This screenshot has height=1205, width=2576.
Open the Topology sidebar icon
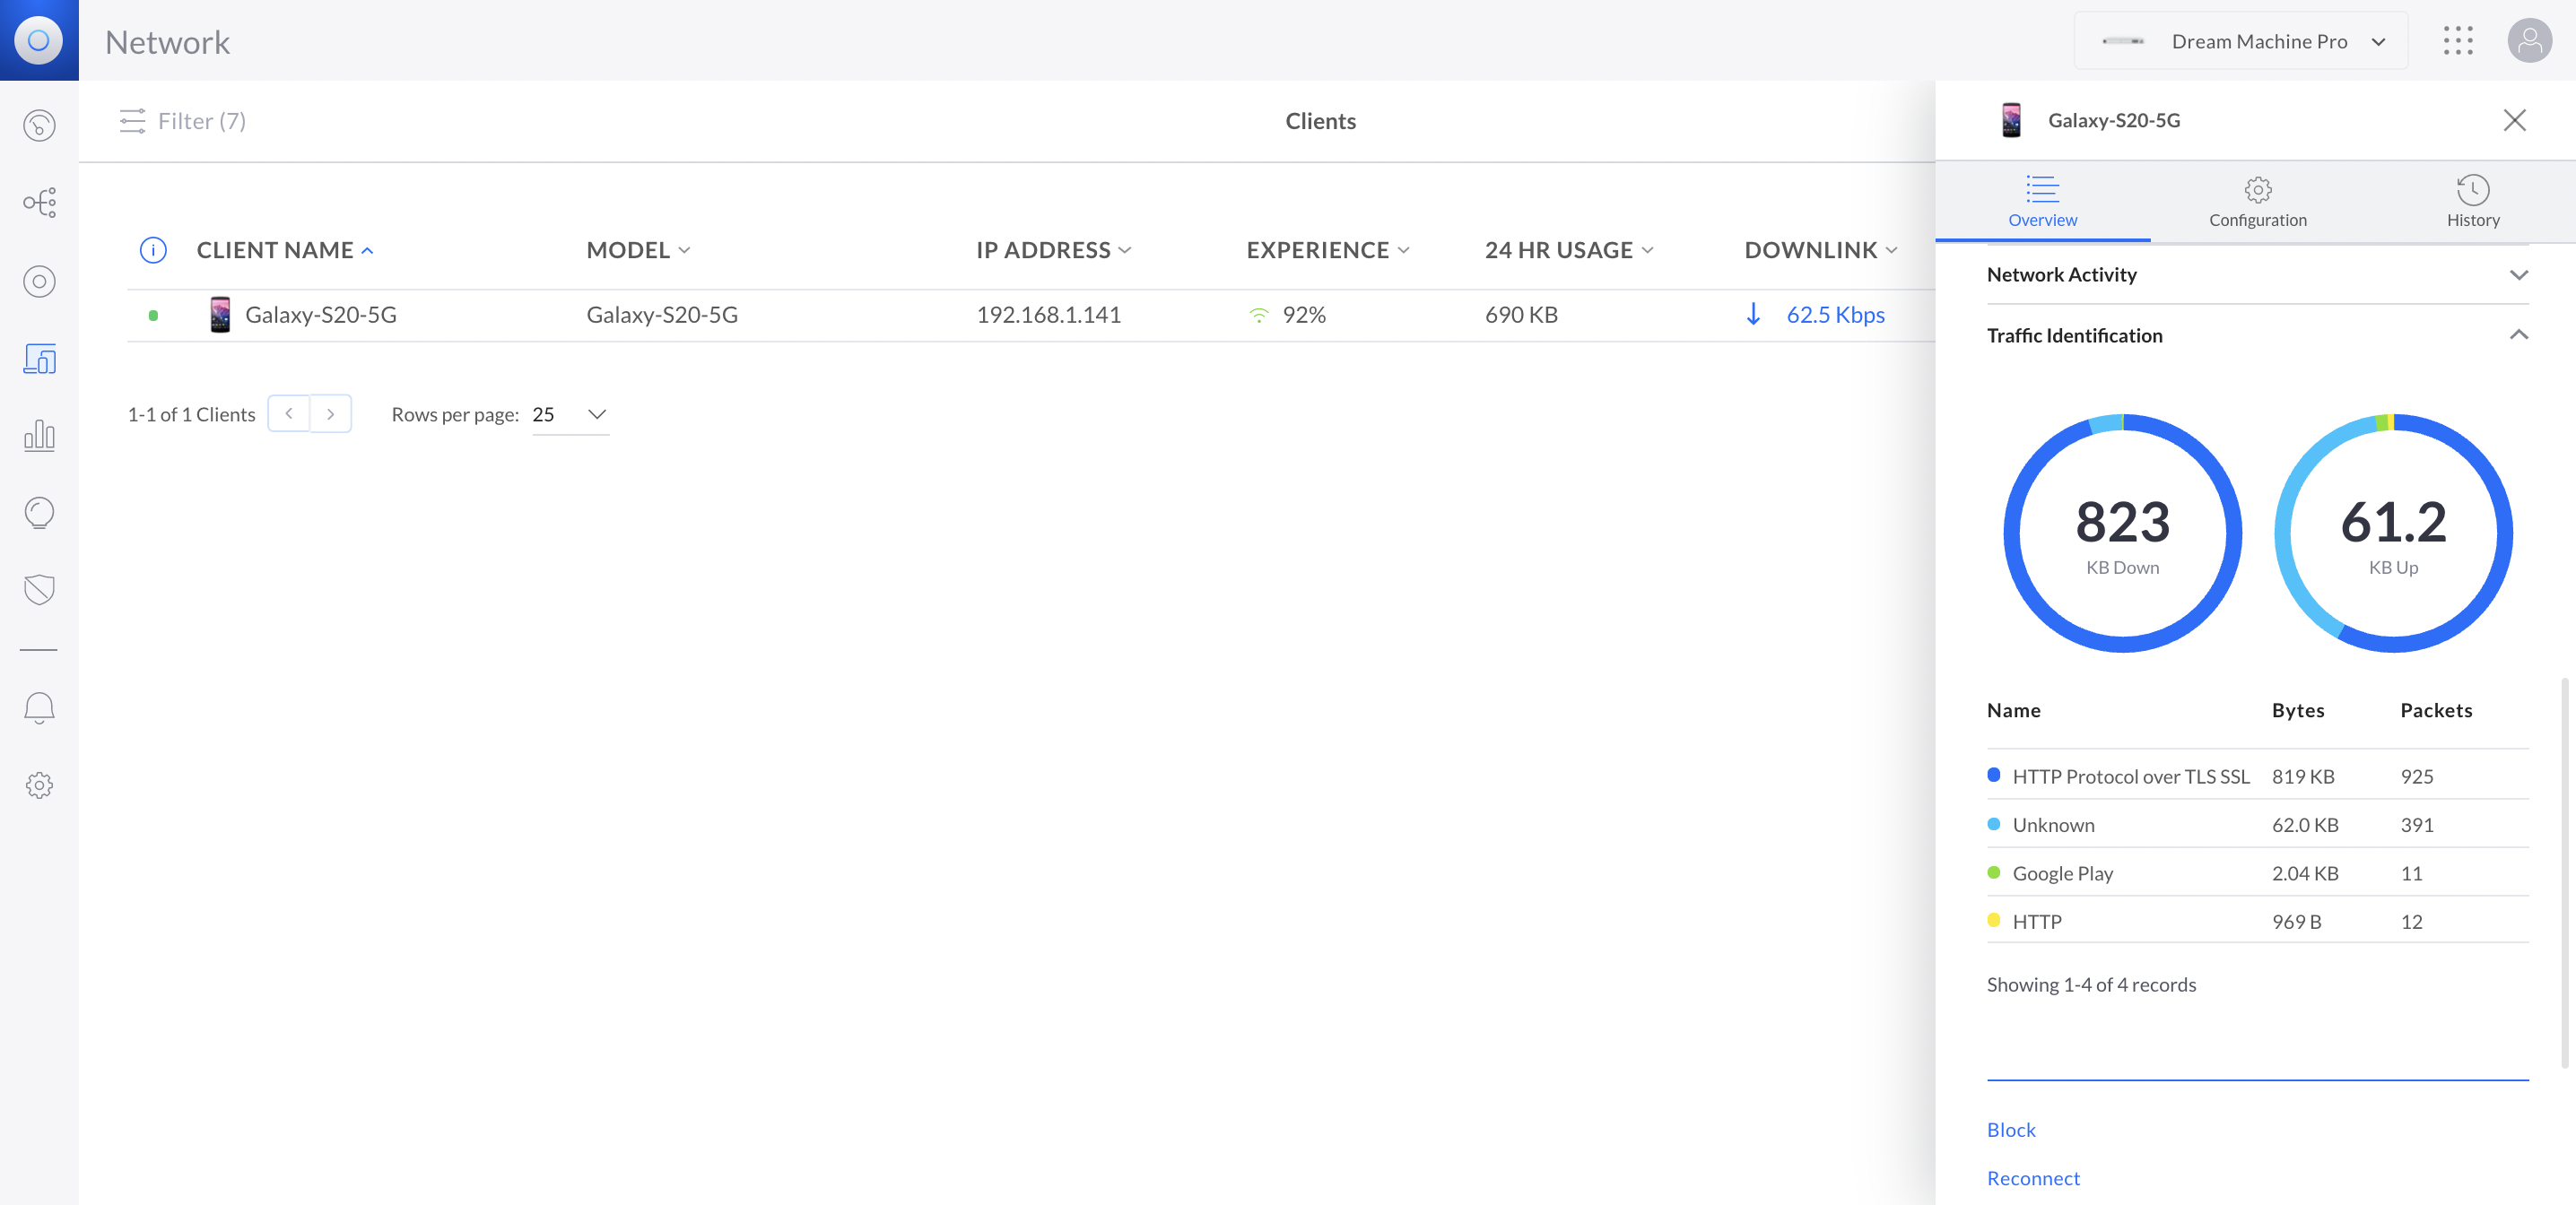click(x=39, y=202)
